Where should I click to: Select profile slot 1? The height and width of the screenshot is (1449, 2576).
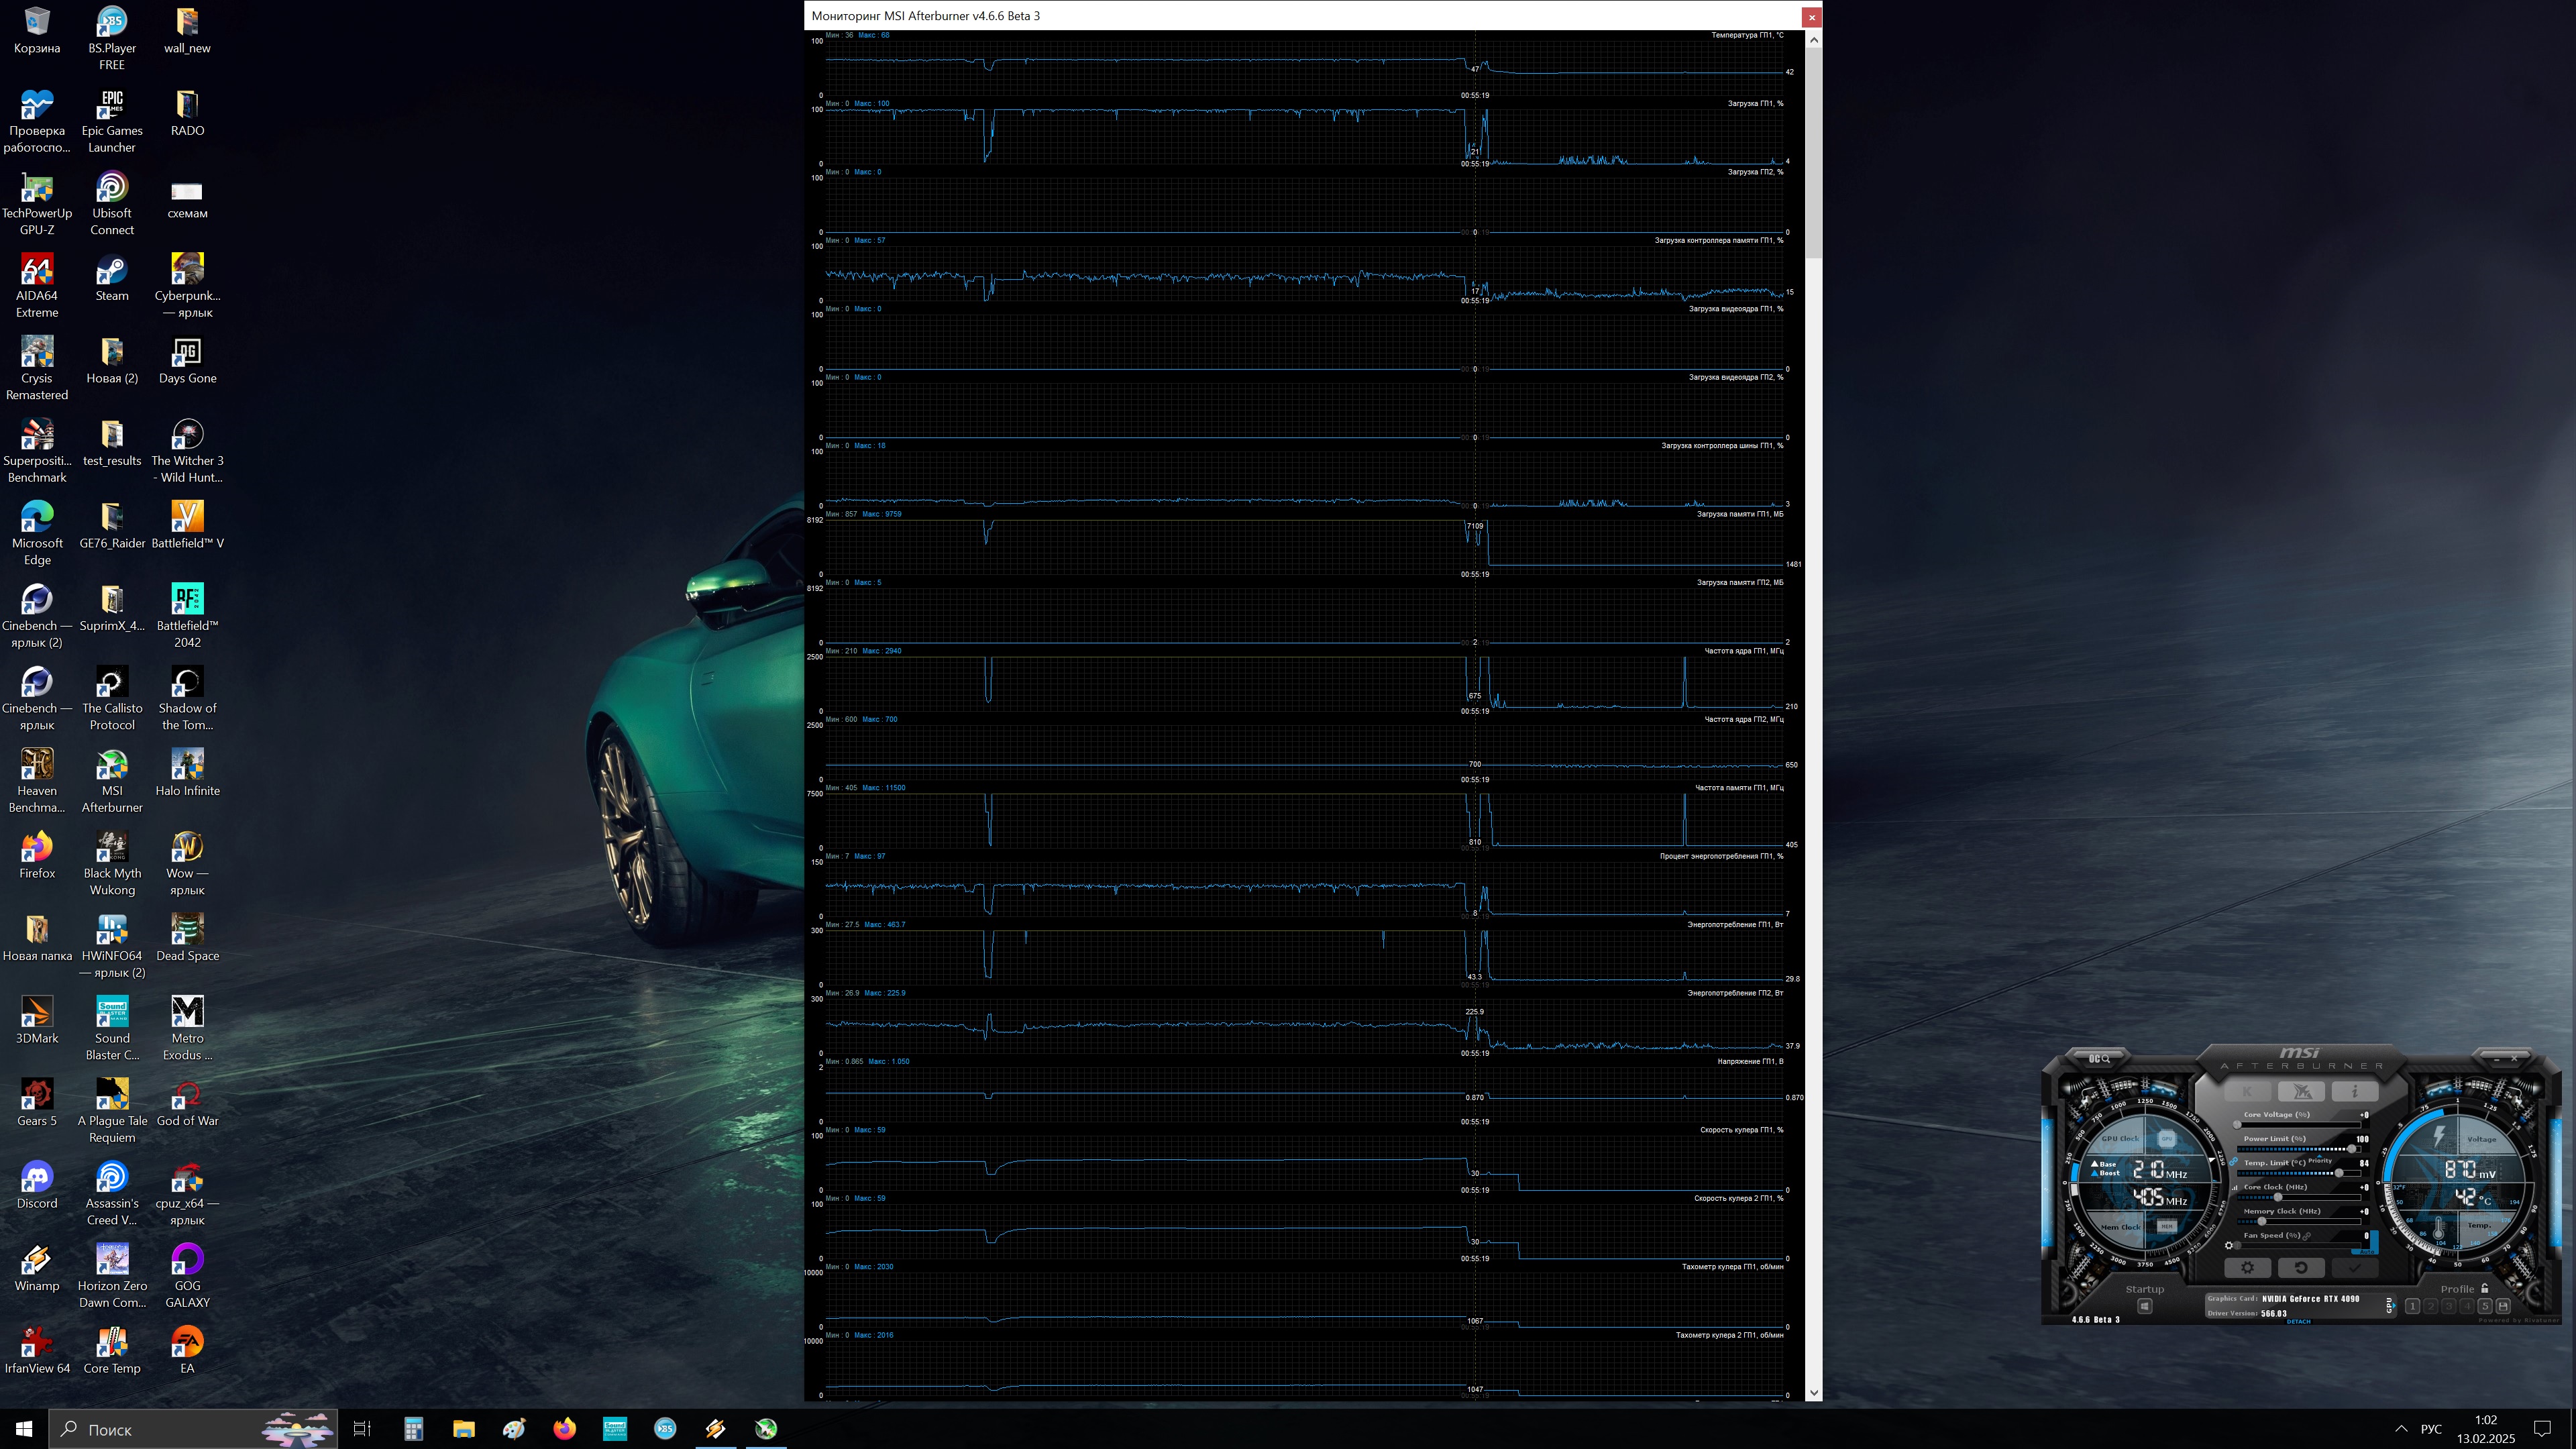(2413, 1306)
